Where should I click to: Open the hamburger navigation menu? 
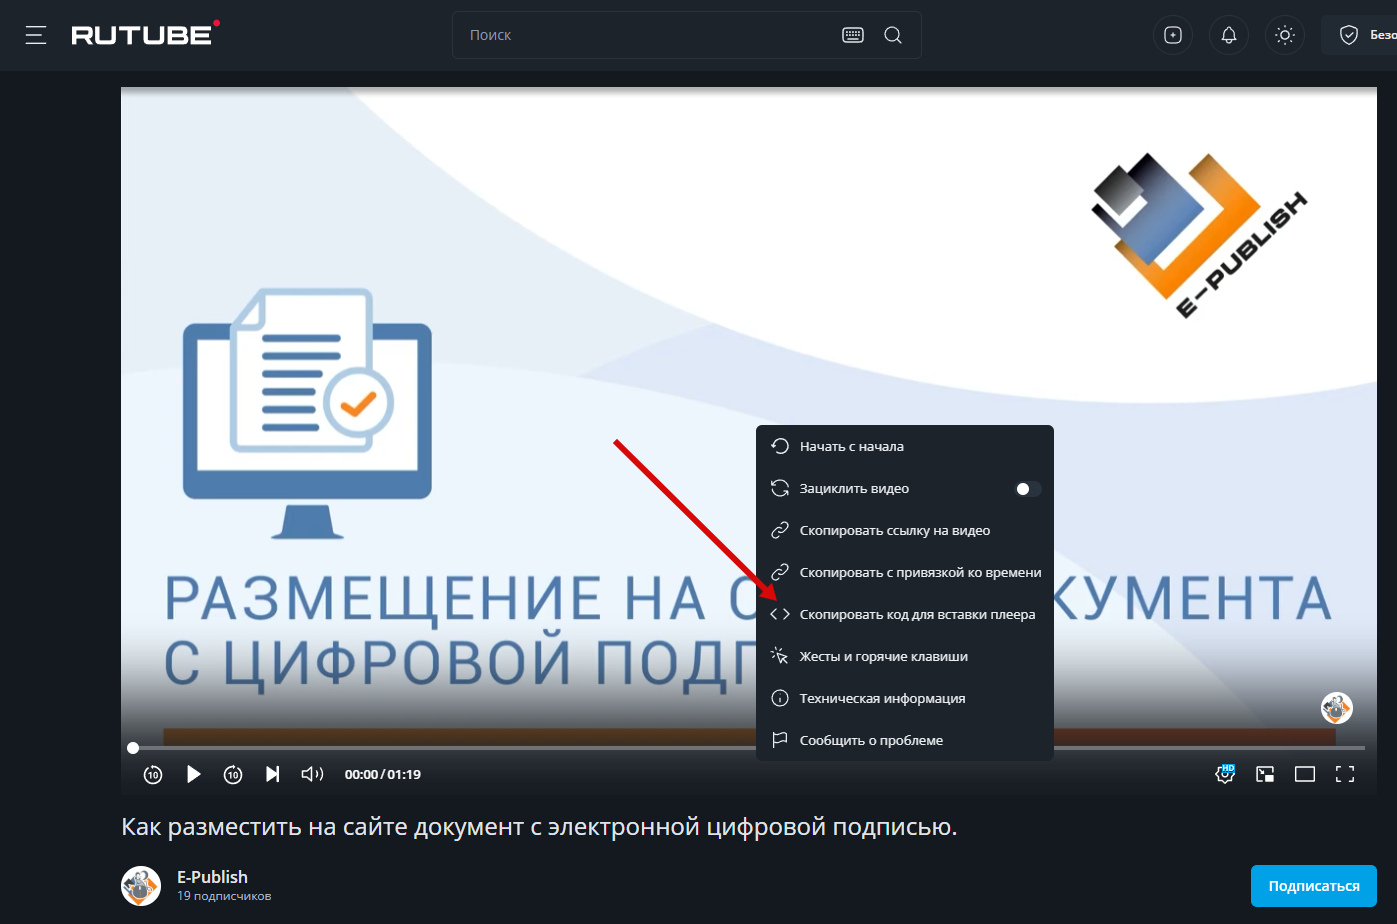36,35
